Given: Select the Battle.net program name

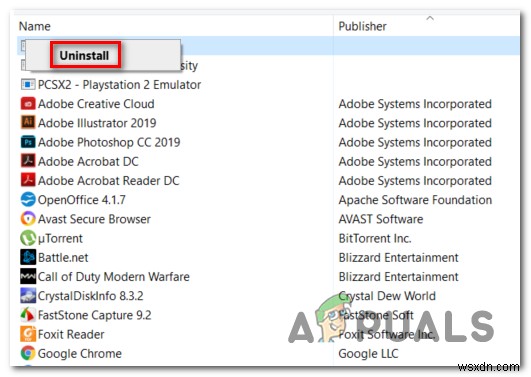Looking at the screenshot, I should (x=63, y=258).
